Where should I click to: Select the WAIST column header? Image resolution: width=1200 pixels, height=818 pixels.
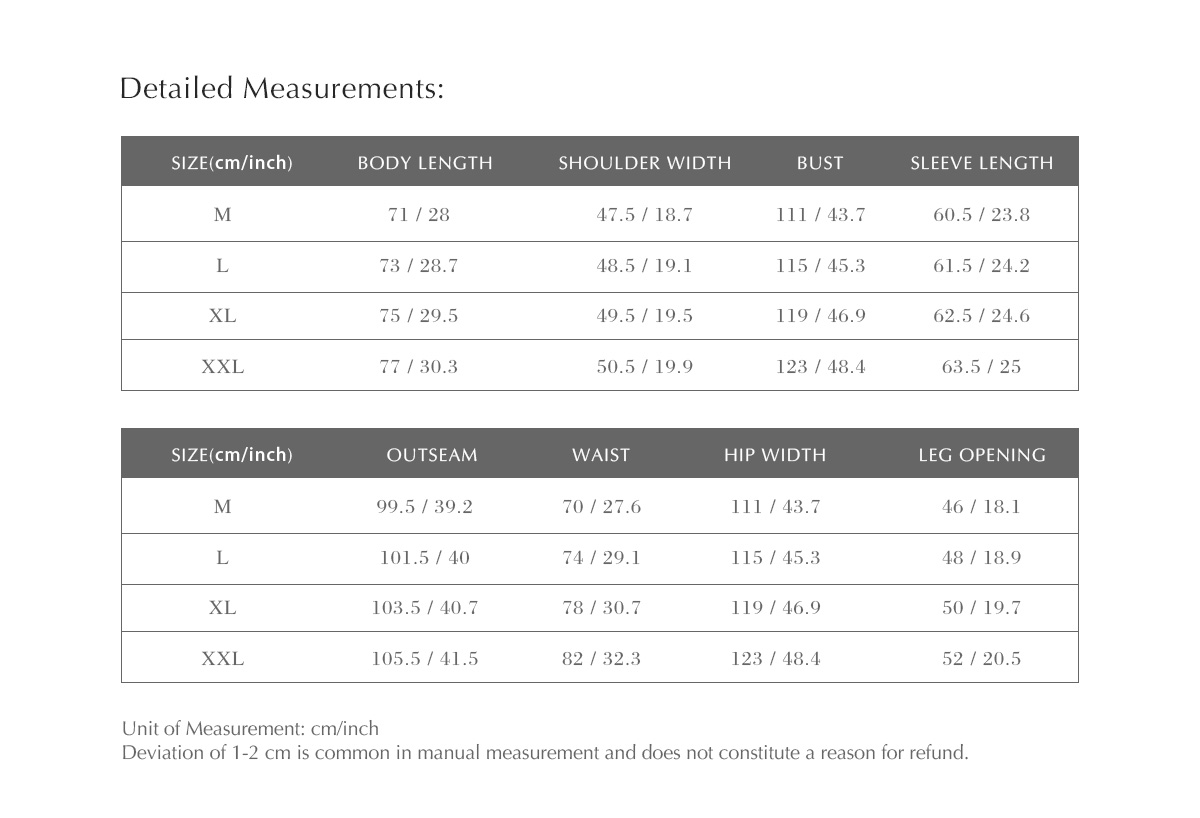coord(601,455)
